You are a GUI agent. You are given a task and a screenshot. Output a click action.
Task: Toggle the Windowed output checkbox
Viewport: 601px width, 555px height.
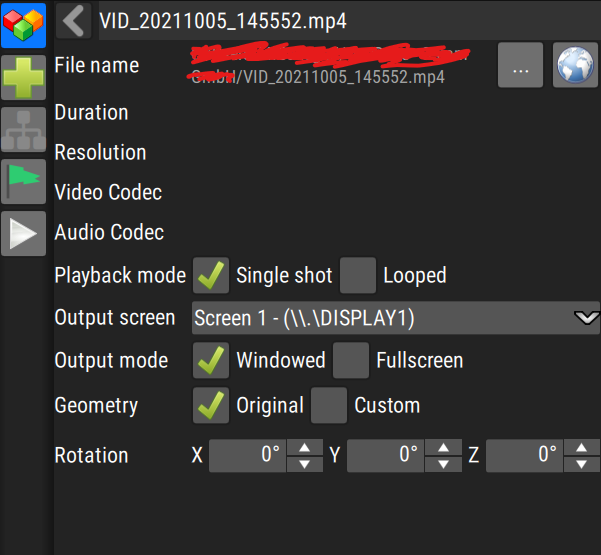tap(211, 360)
